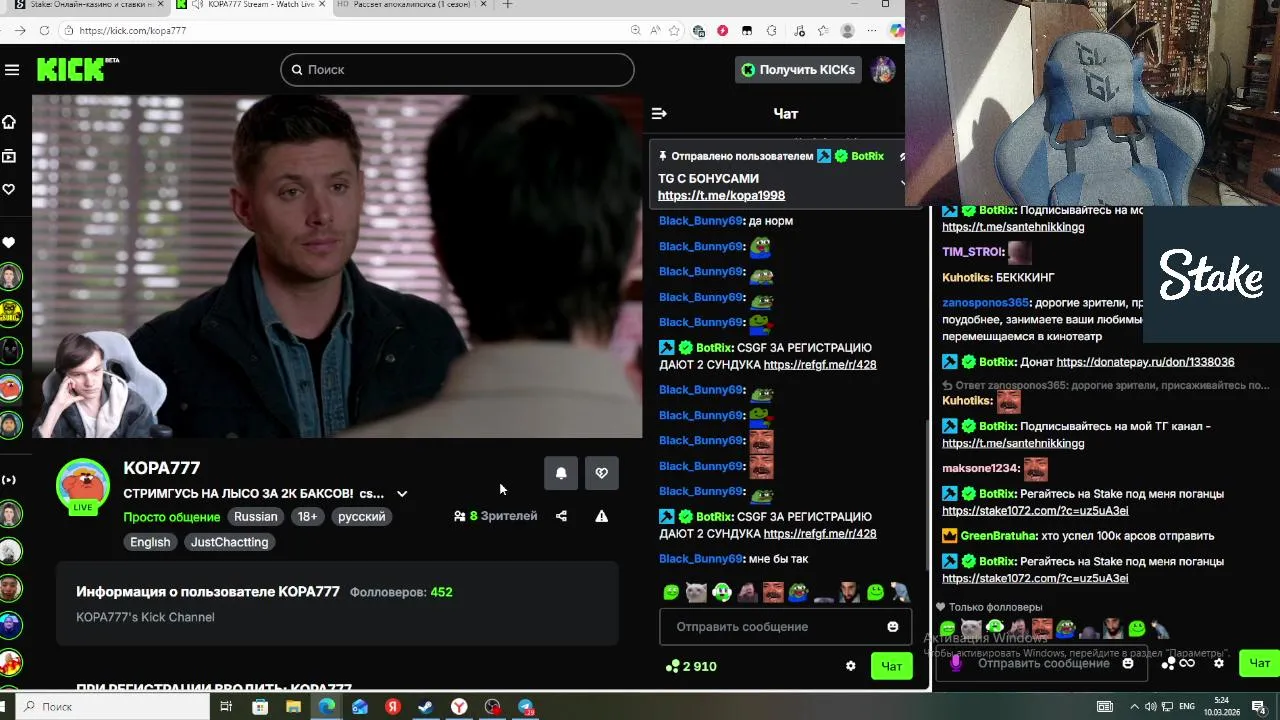Screen dimensions: 1280x720
Task: Focus the Поиск search field on Kick
Action: pos(457,70)
